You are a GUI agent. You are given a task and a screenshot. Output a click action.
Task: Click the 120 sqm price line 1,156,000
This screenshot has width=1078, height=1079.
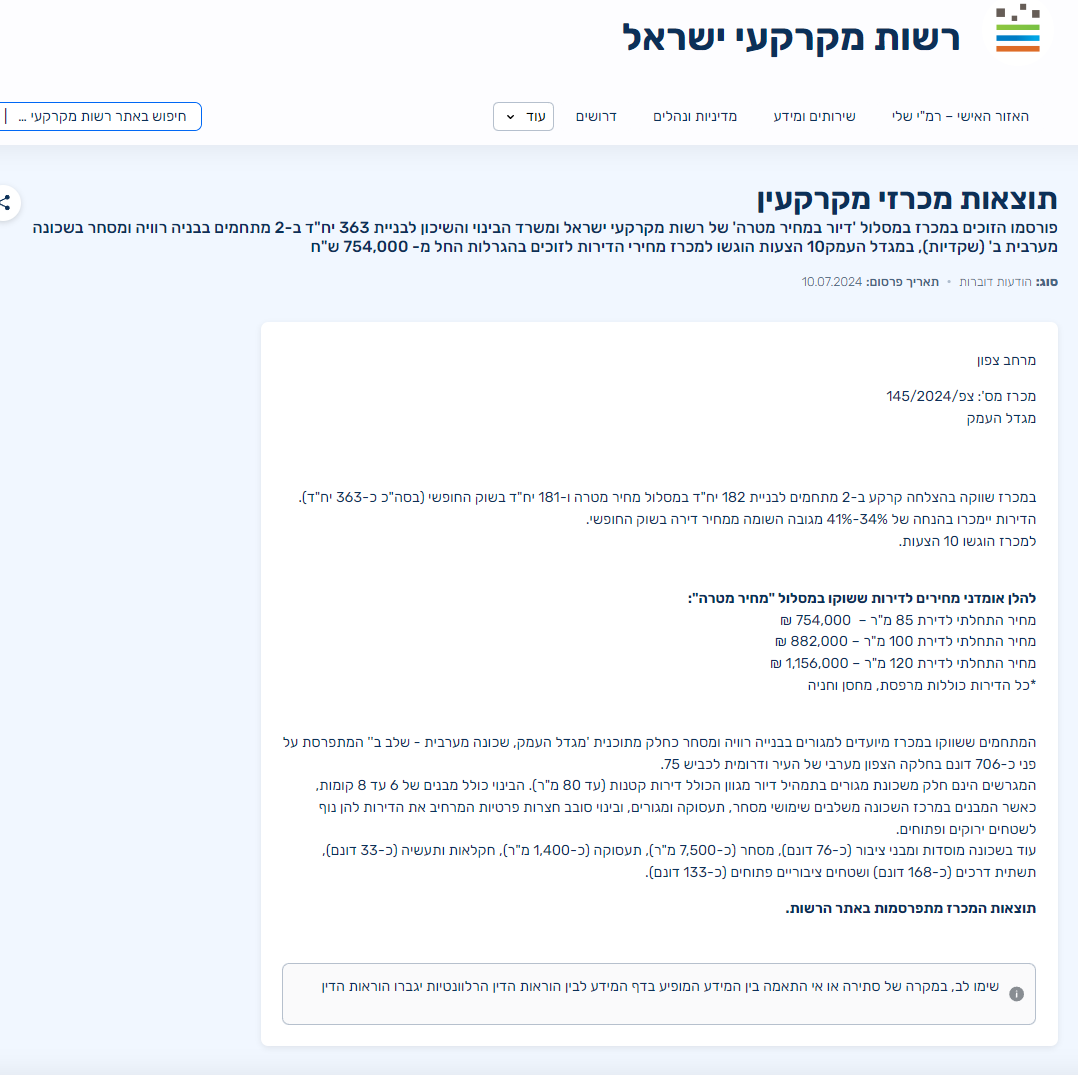pos(903,663)
